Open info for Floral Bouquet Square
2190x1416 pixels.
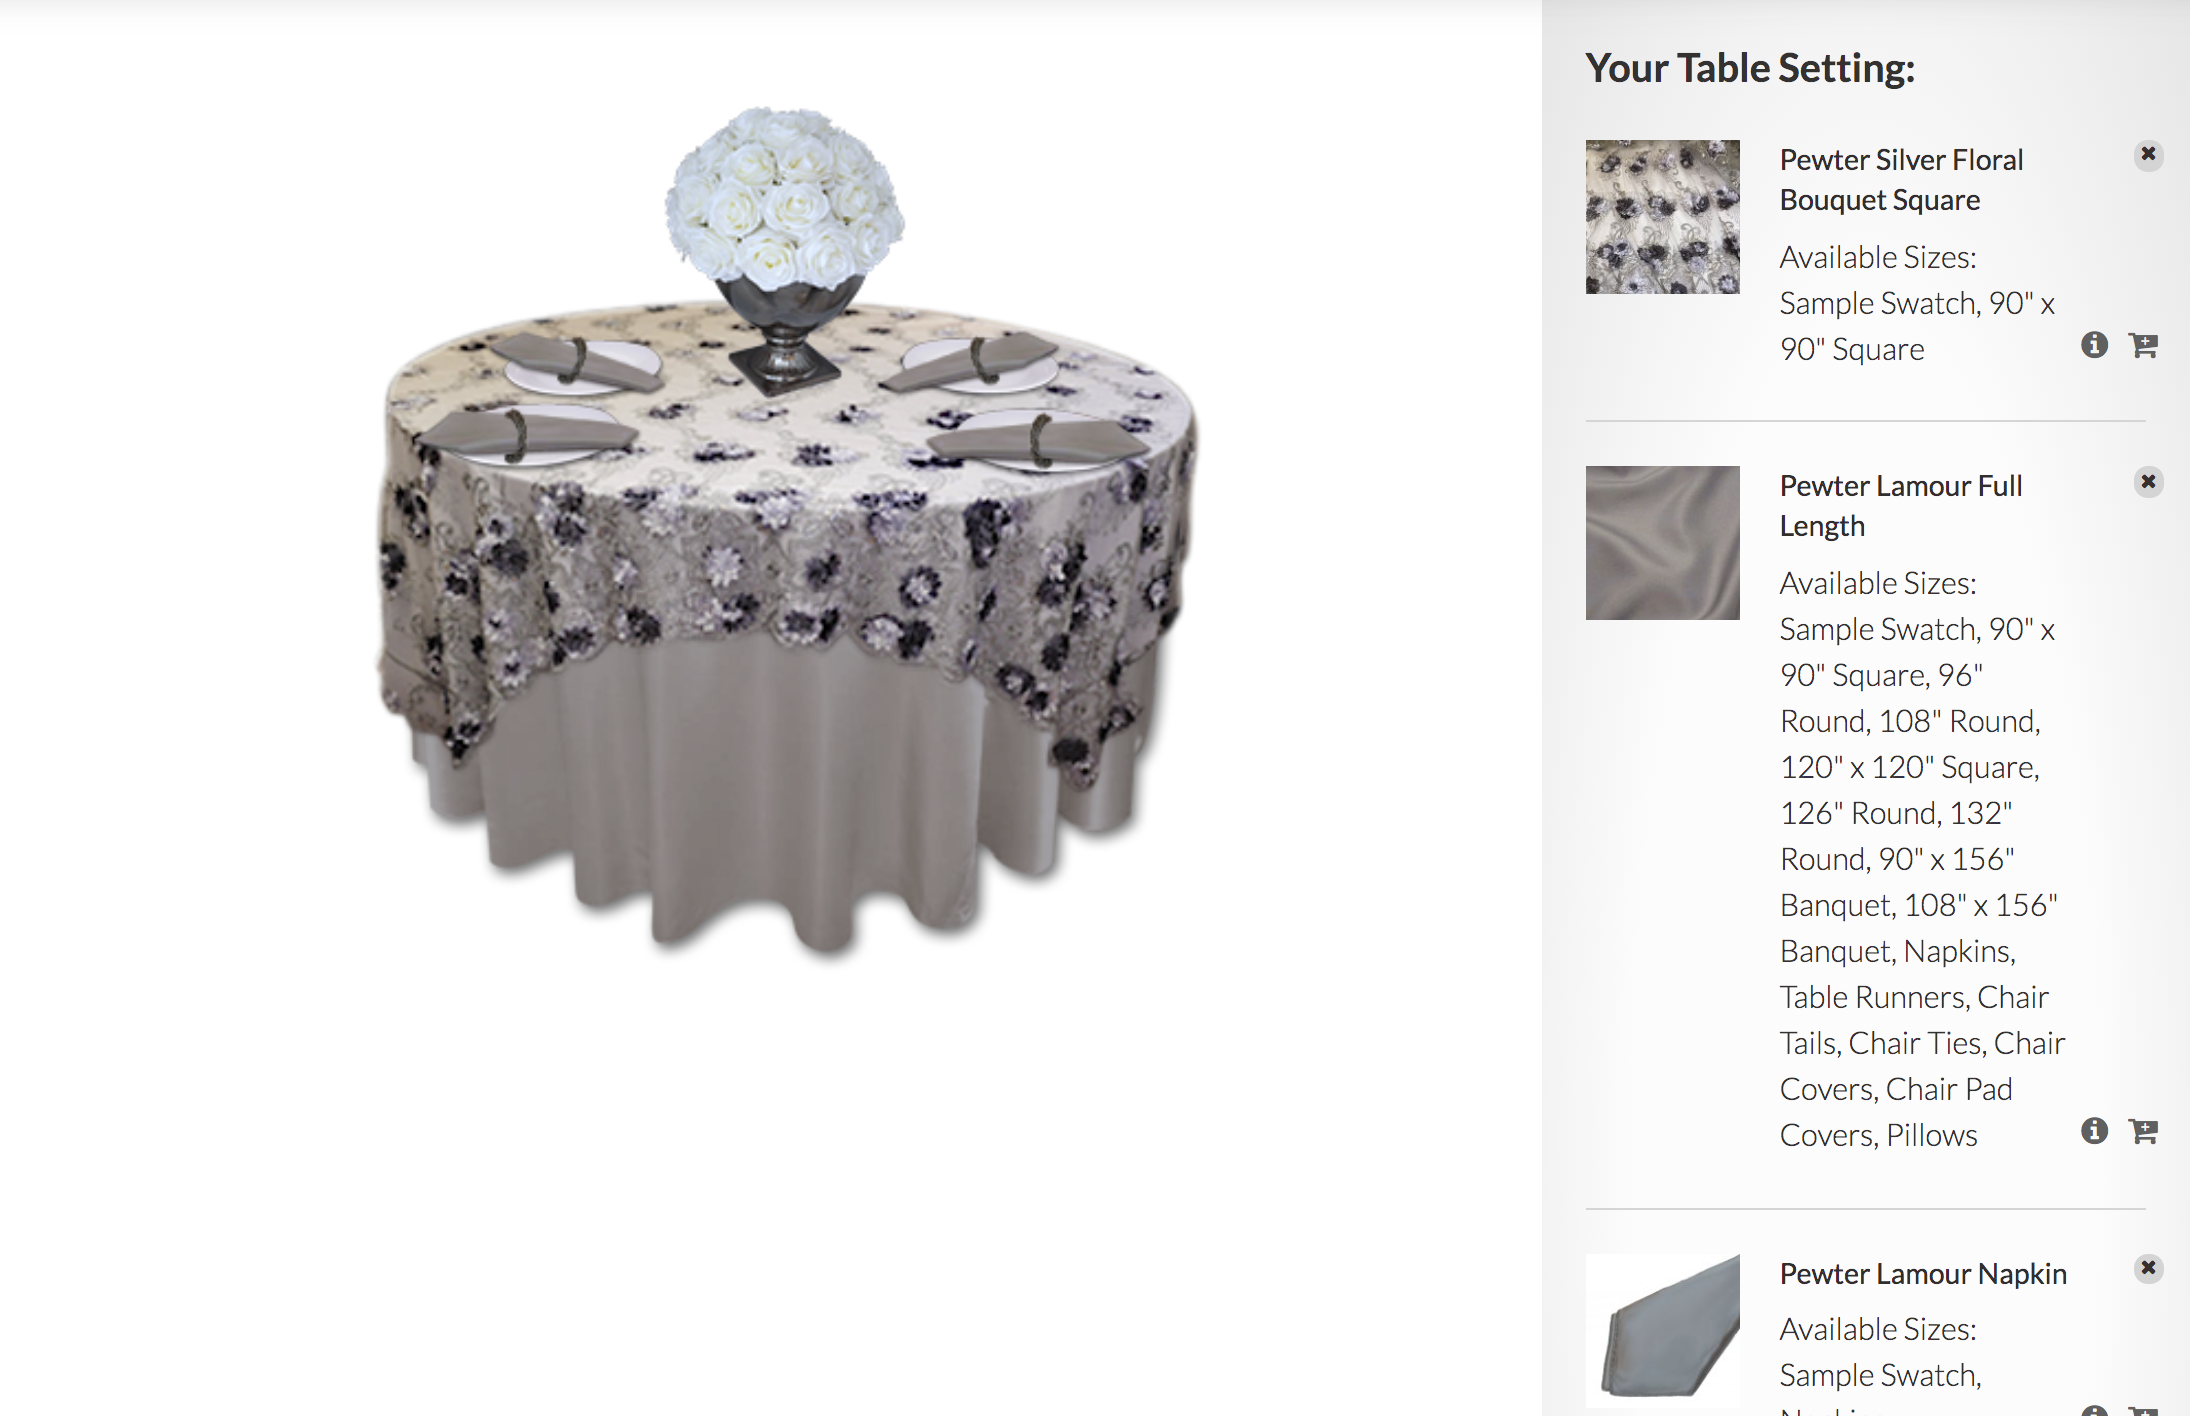click(x=2094, y=345)
